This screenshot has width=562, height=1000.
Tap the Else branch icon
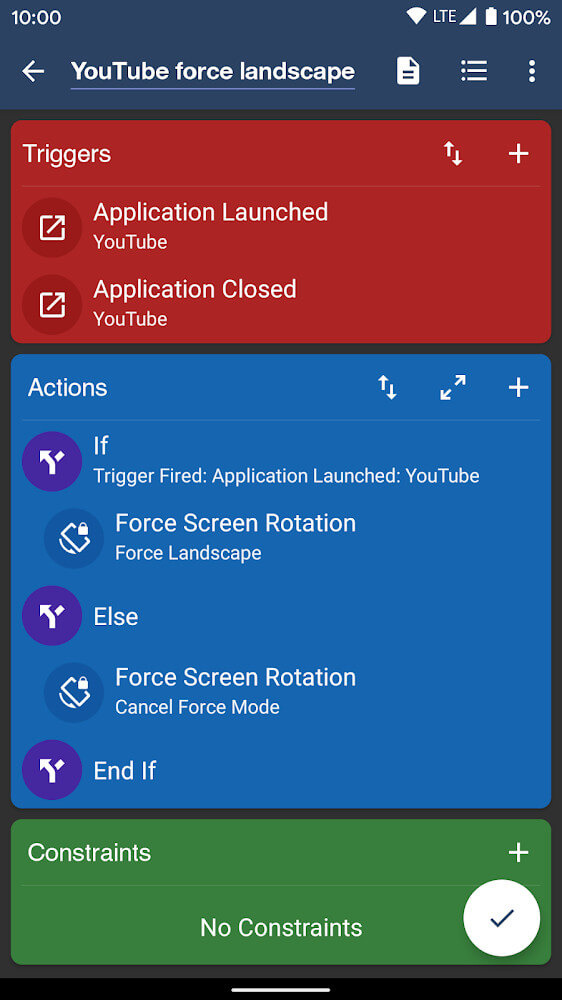(52, 615)
